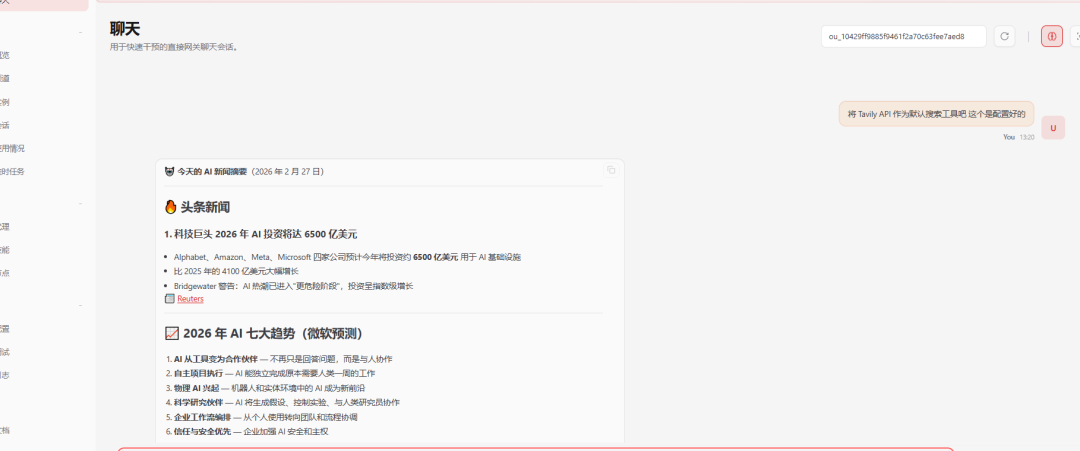Viewport: 1080px width, 451px height.
Task: Collapse the sidebar group containing 调试
Action: 80,305
